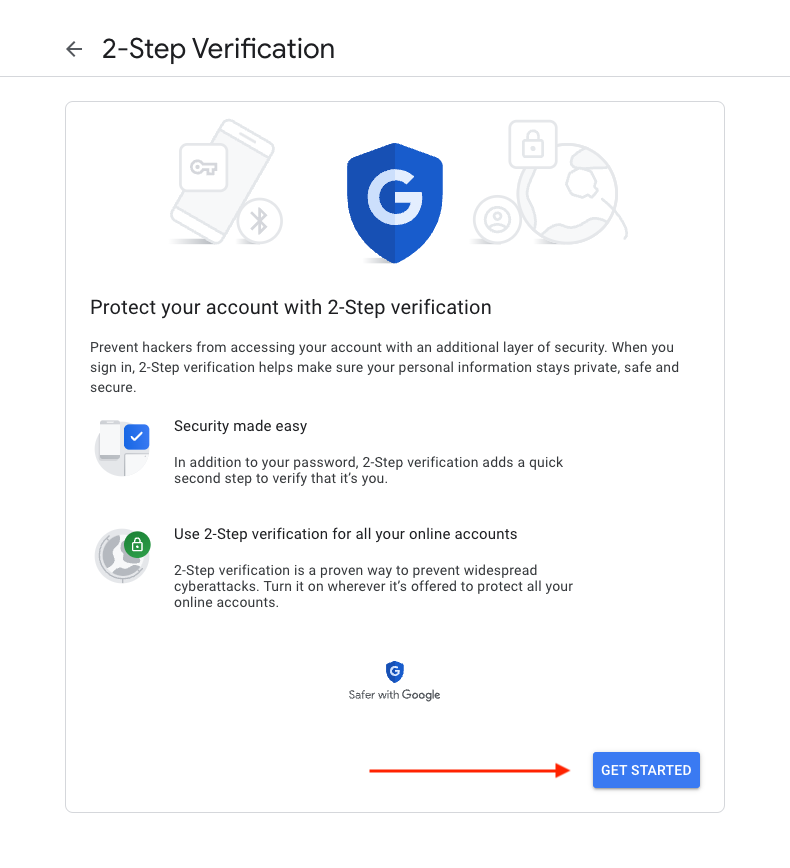Click the Protect your account heading

coord(291,307)
